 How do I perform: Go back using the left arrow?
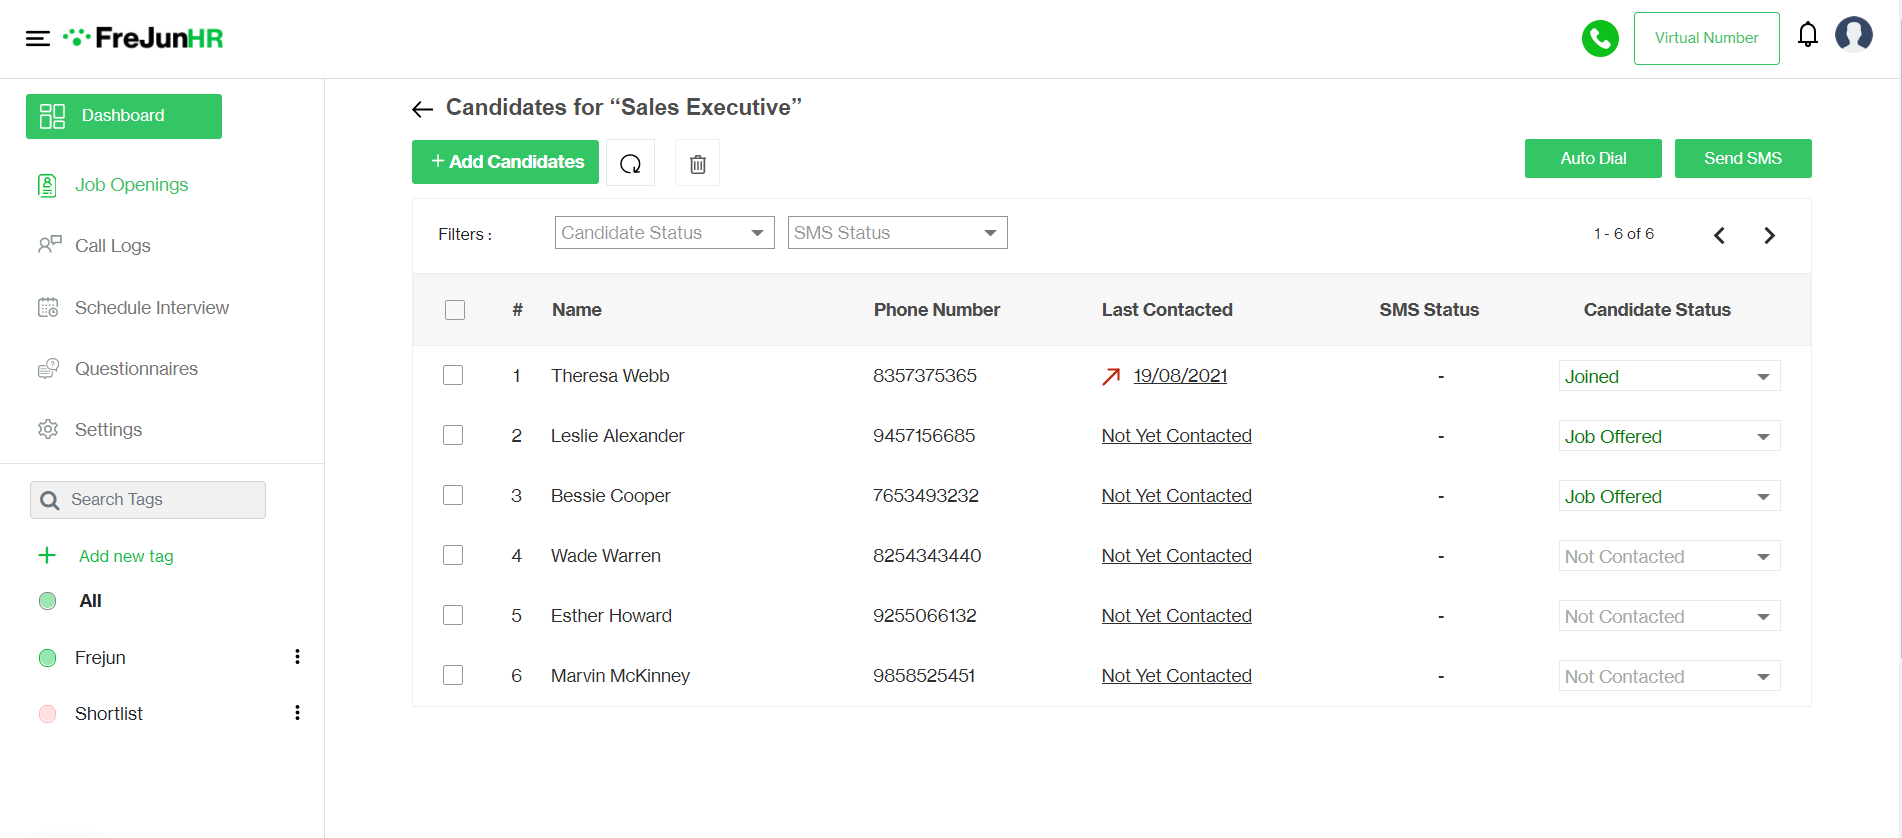click(422, 109)
